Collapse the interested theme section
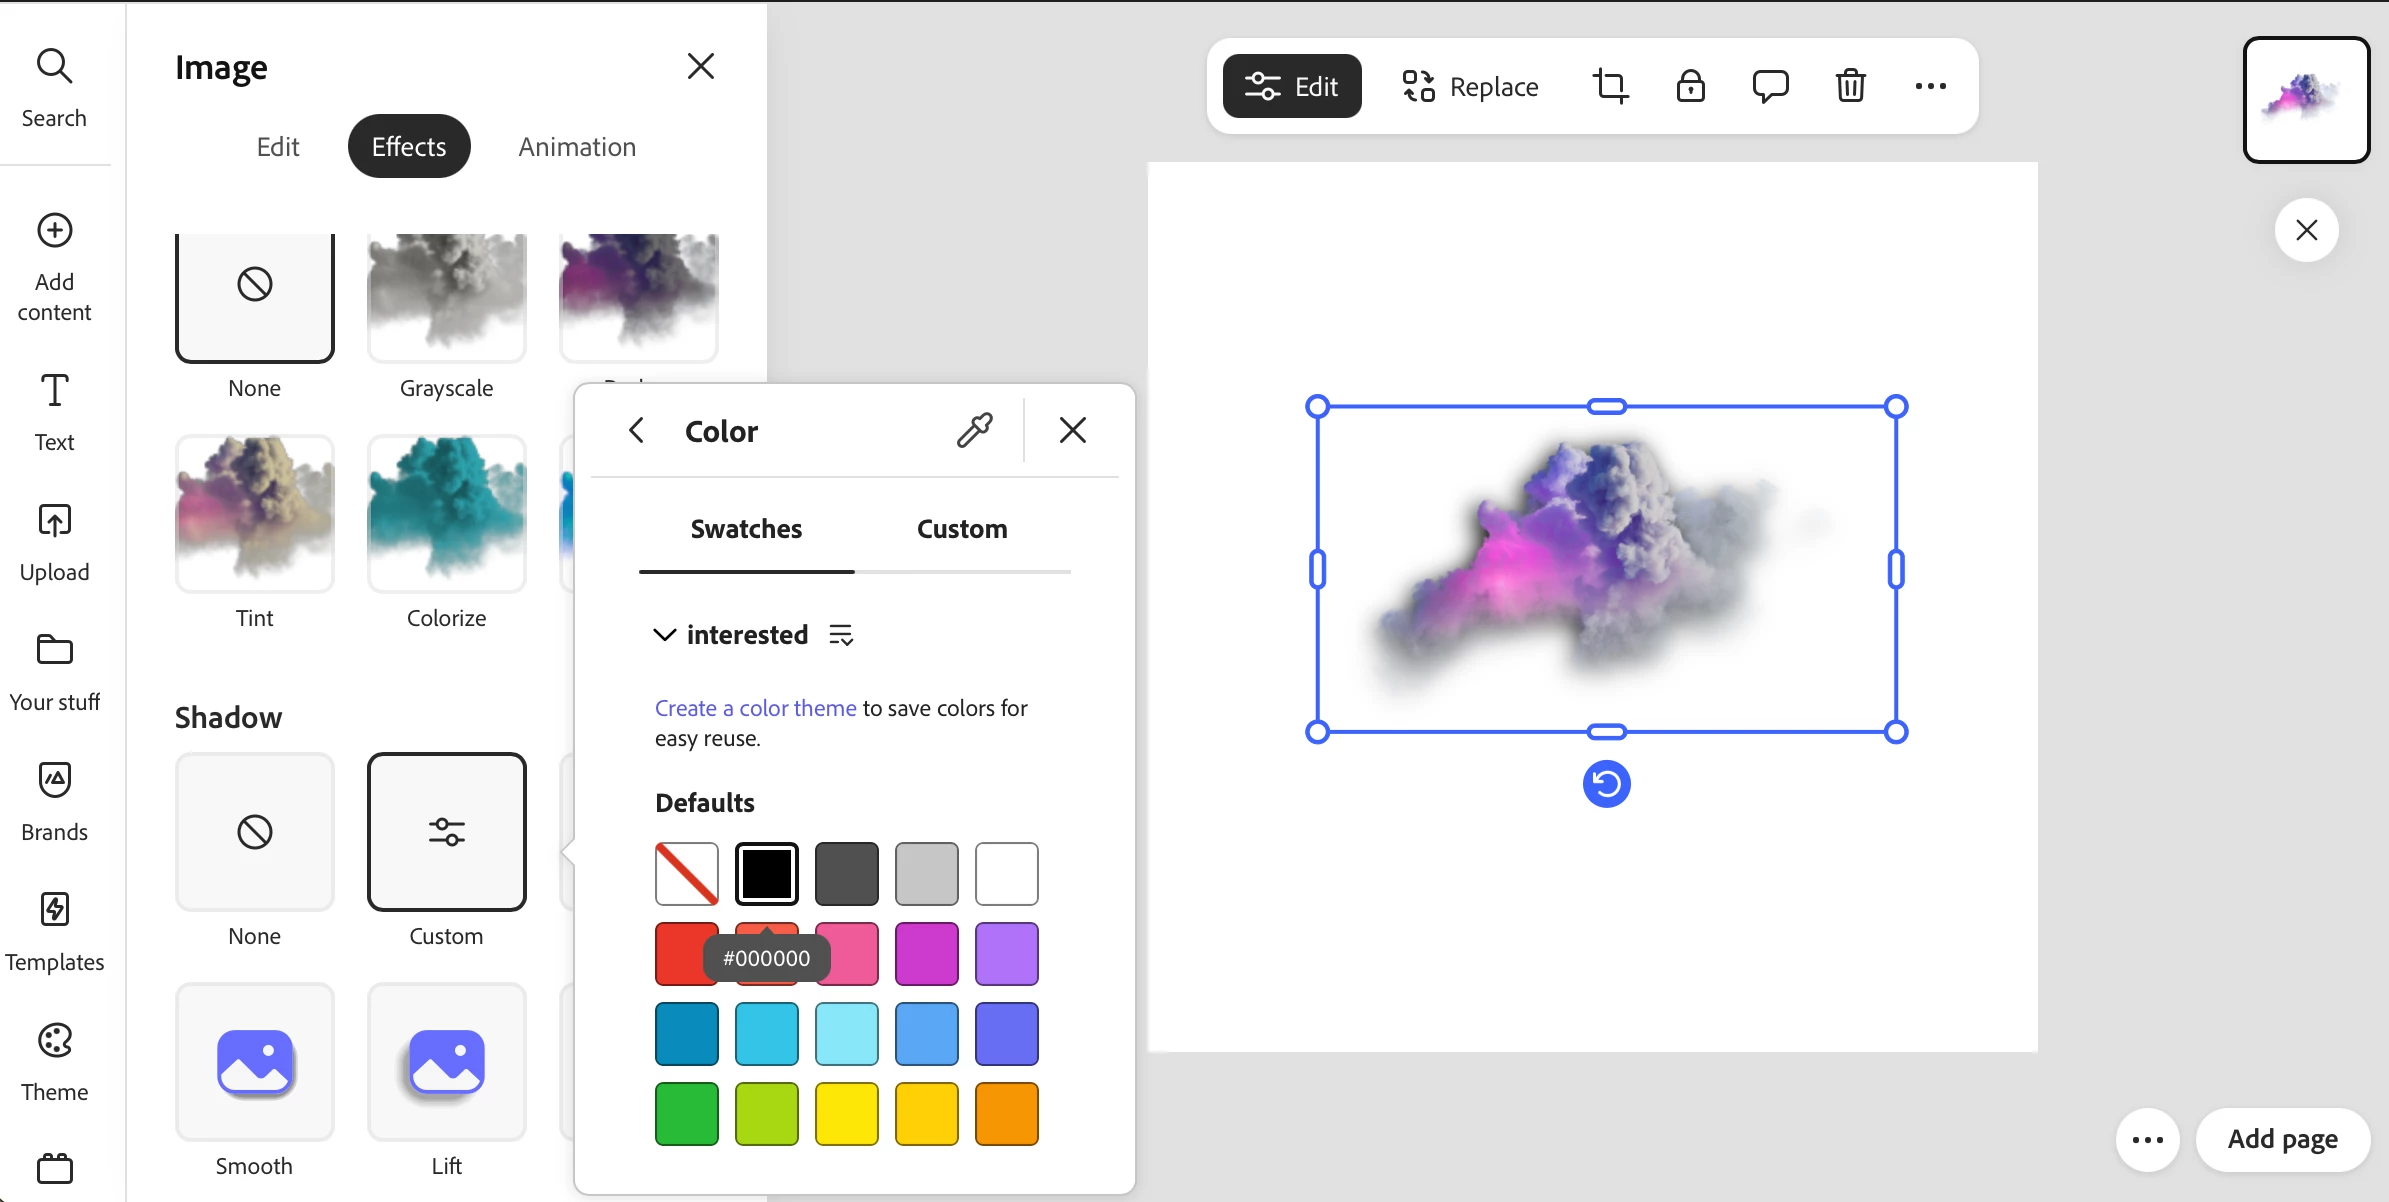2389x1202 pixels. tap(664, 635)
